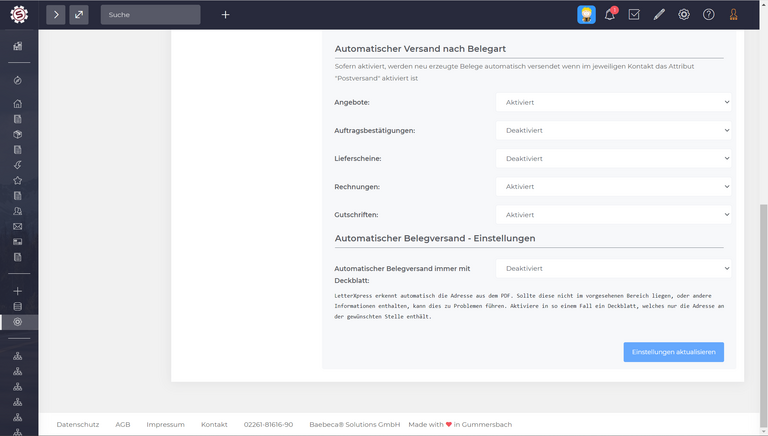This screenshot has width=768, height=436.
Task: Open the Auftragsbestätigungen dropdown
Action: coord(613,130)
